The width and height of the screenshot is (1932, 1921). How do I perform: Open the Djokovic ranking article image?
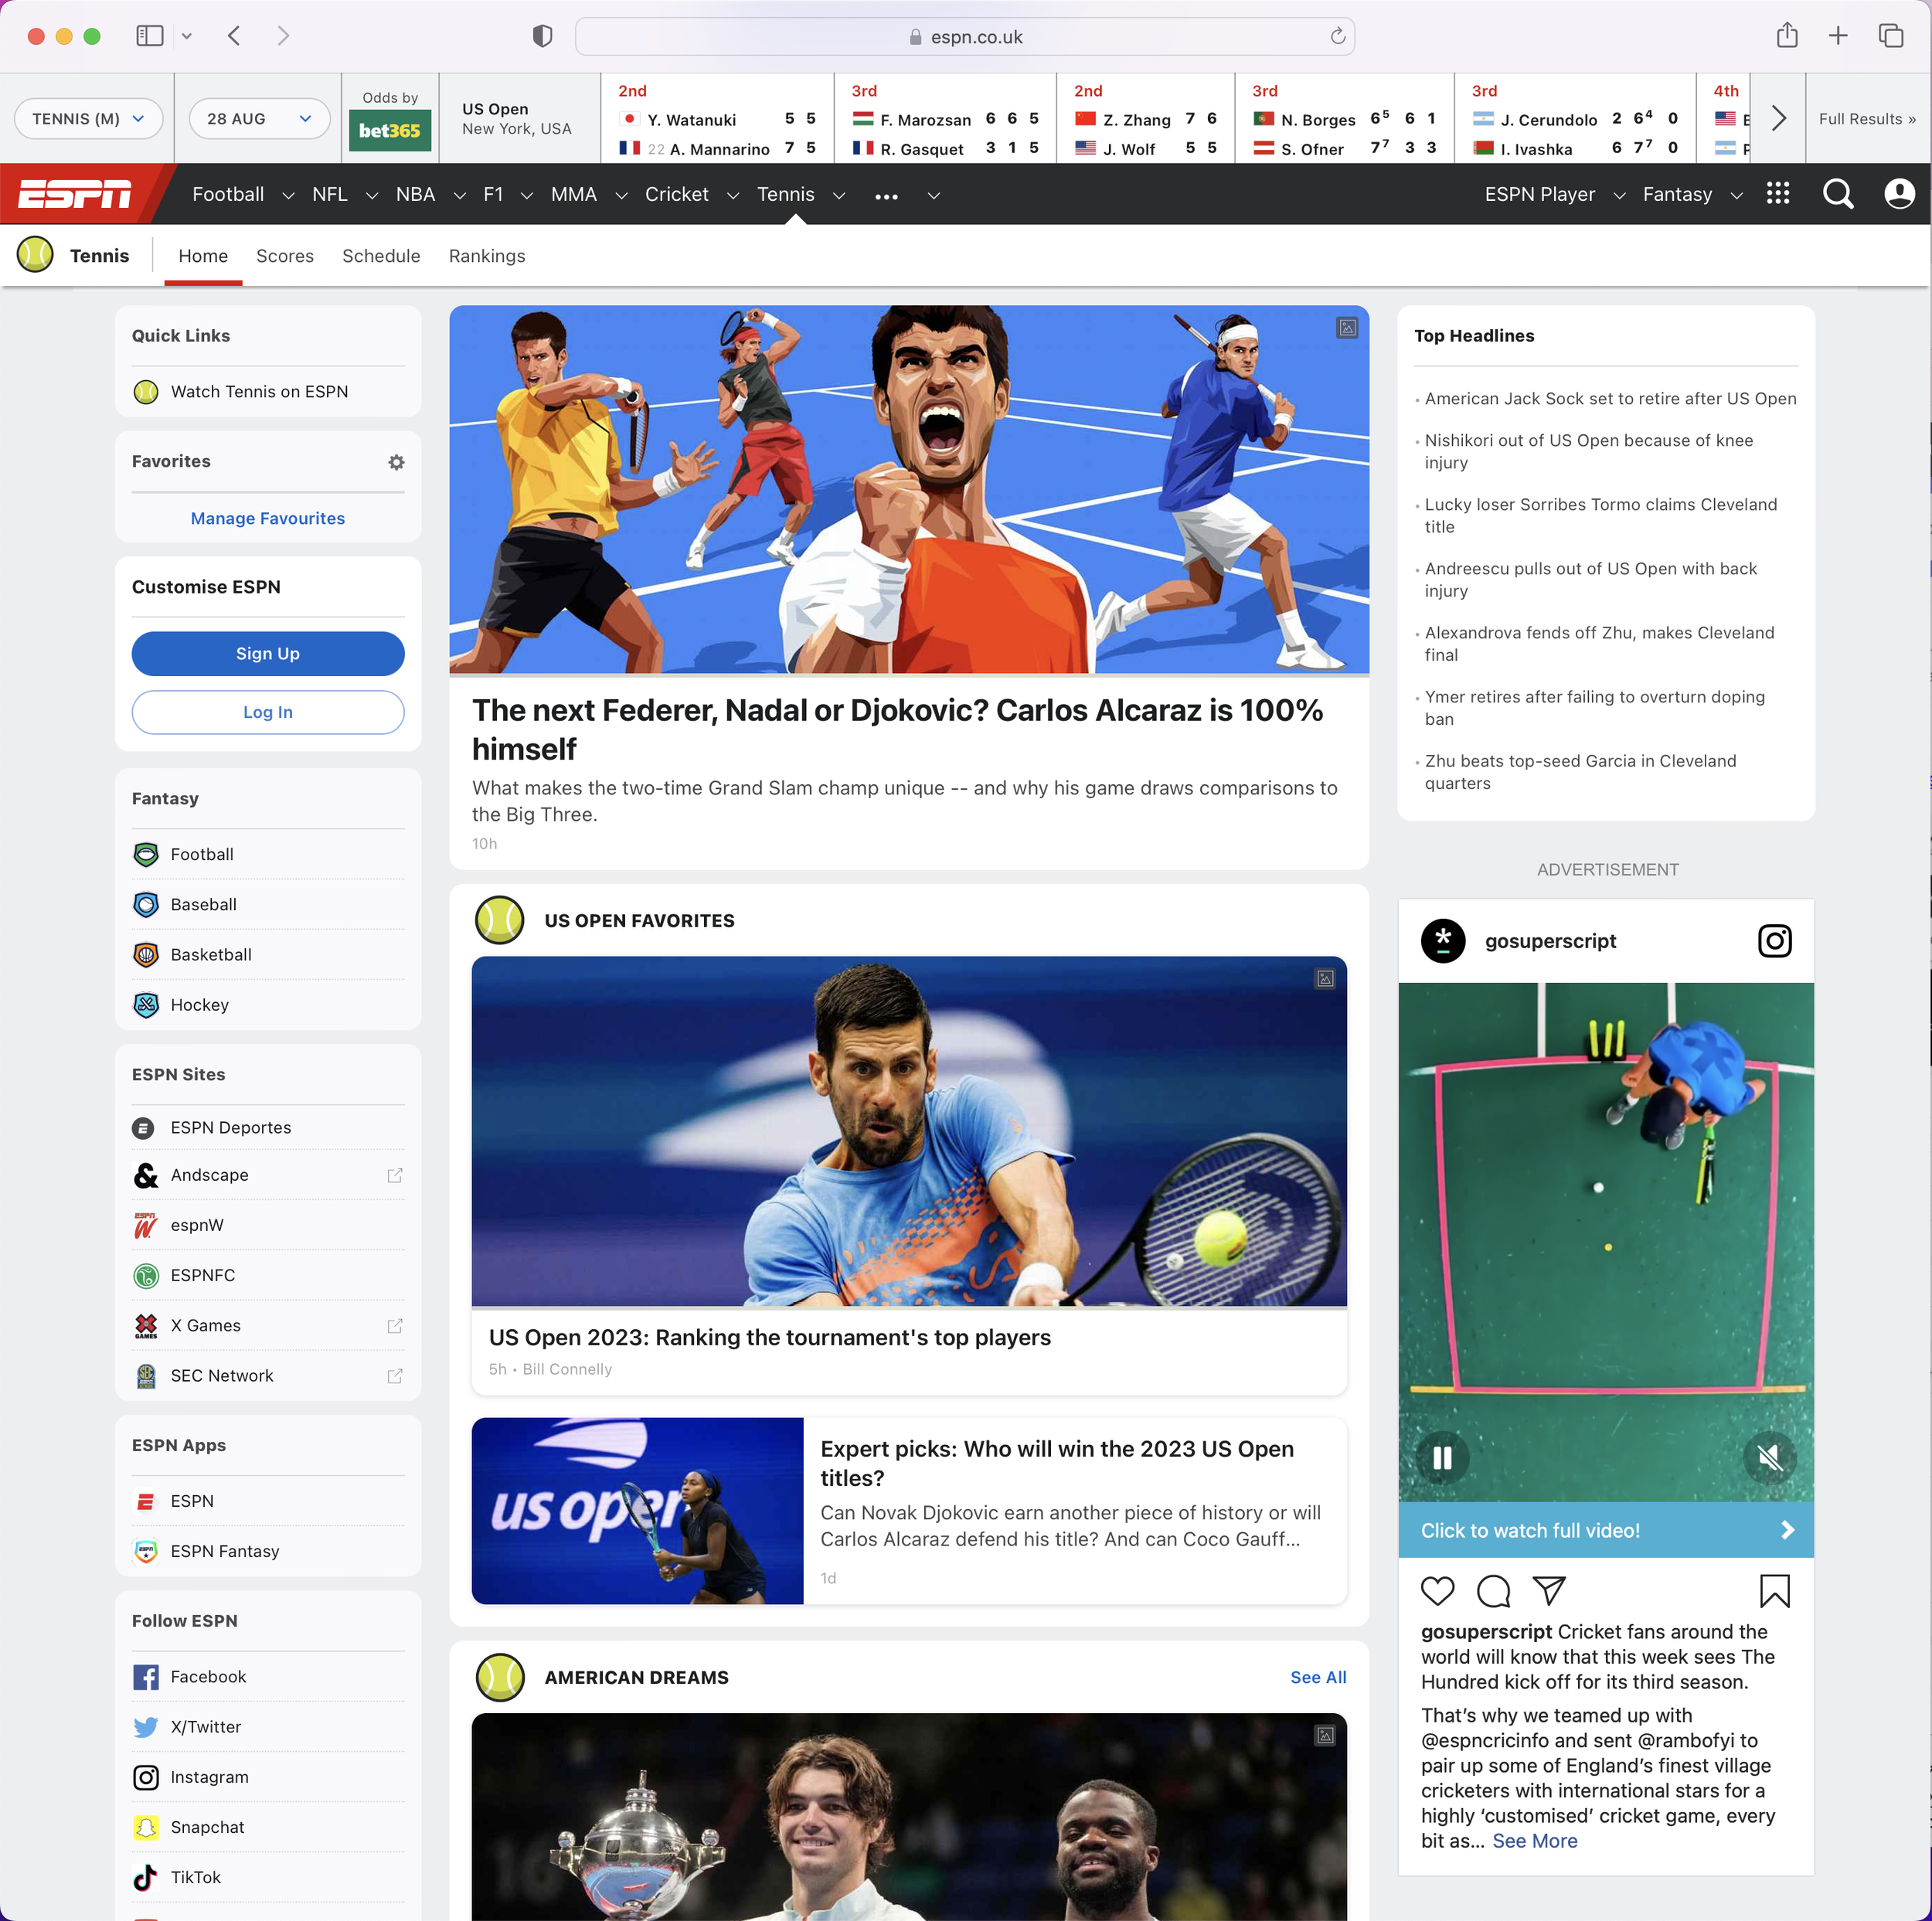(909, 1131)
